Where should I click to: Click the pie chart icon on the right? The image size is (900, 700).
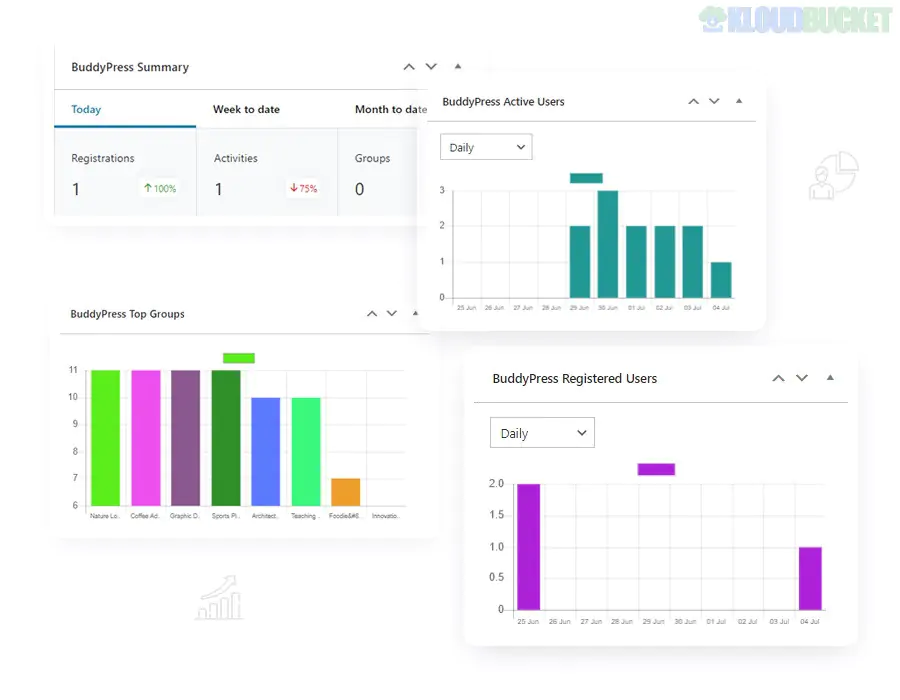coord(836,175)
